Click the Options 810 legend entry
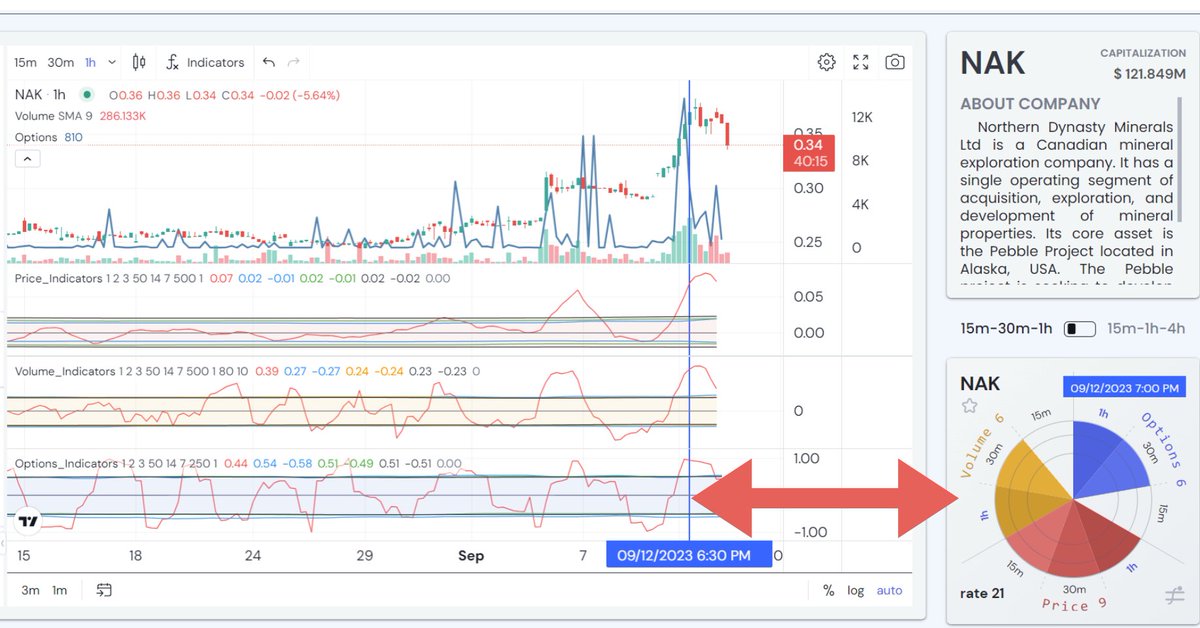Screen dimensions: 1200x628 point(48,137)
